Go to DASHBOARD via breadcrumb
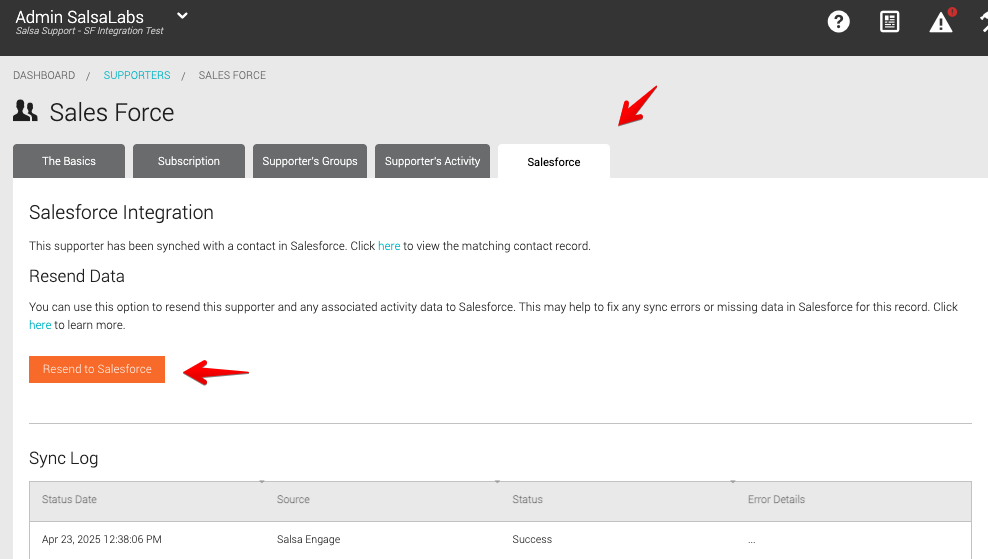Image resolution: width=988 pixels, height=559 pixels. (x=44, y=76)
